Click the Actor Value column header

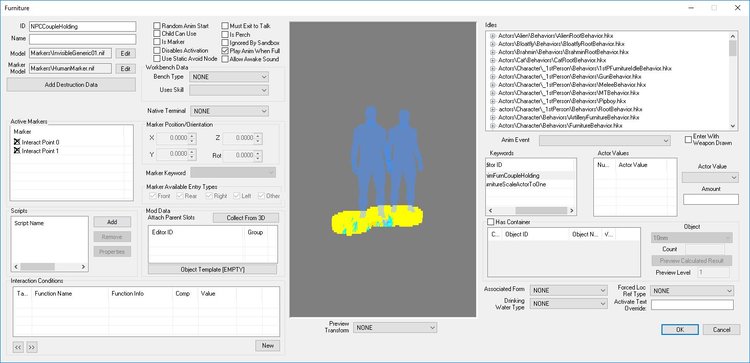pos(645,165)
